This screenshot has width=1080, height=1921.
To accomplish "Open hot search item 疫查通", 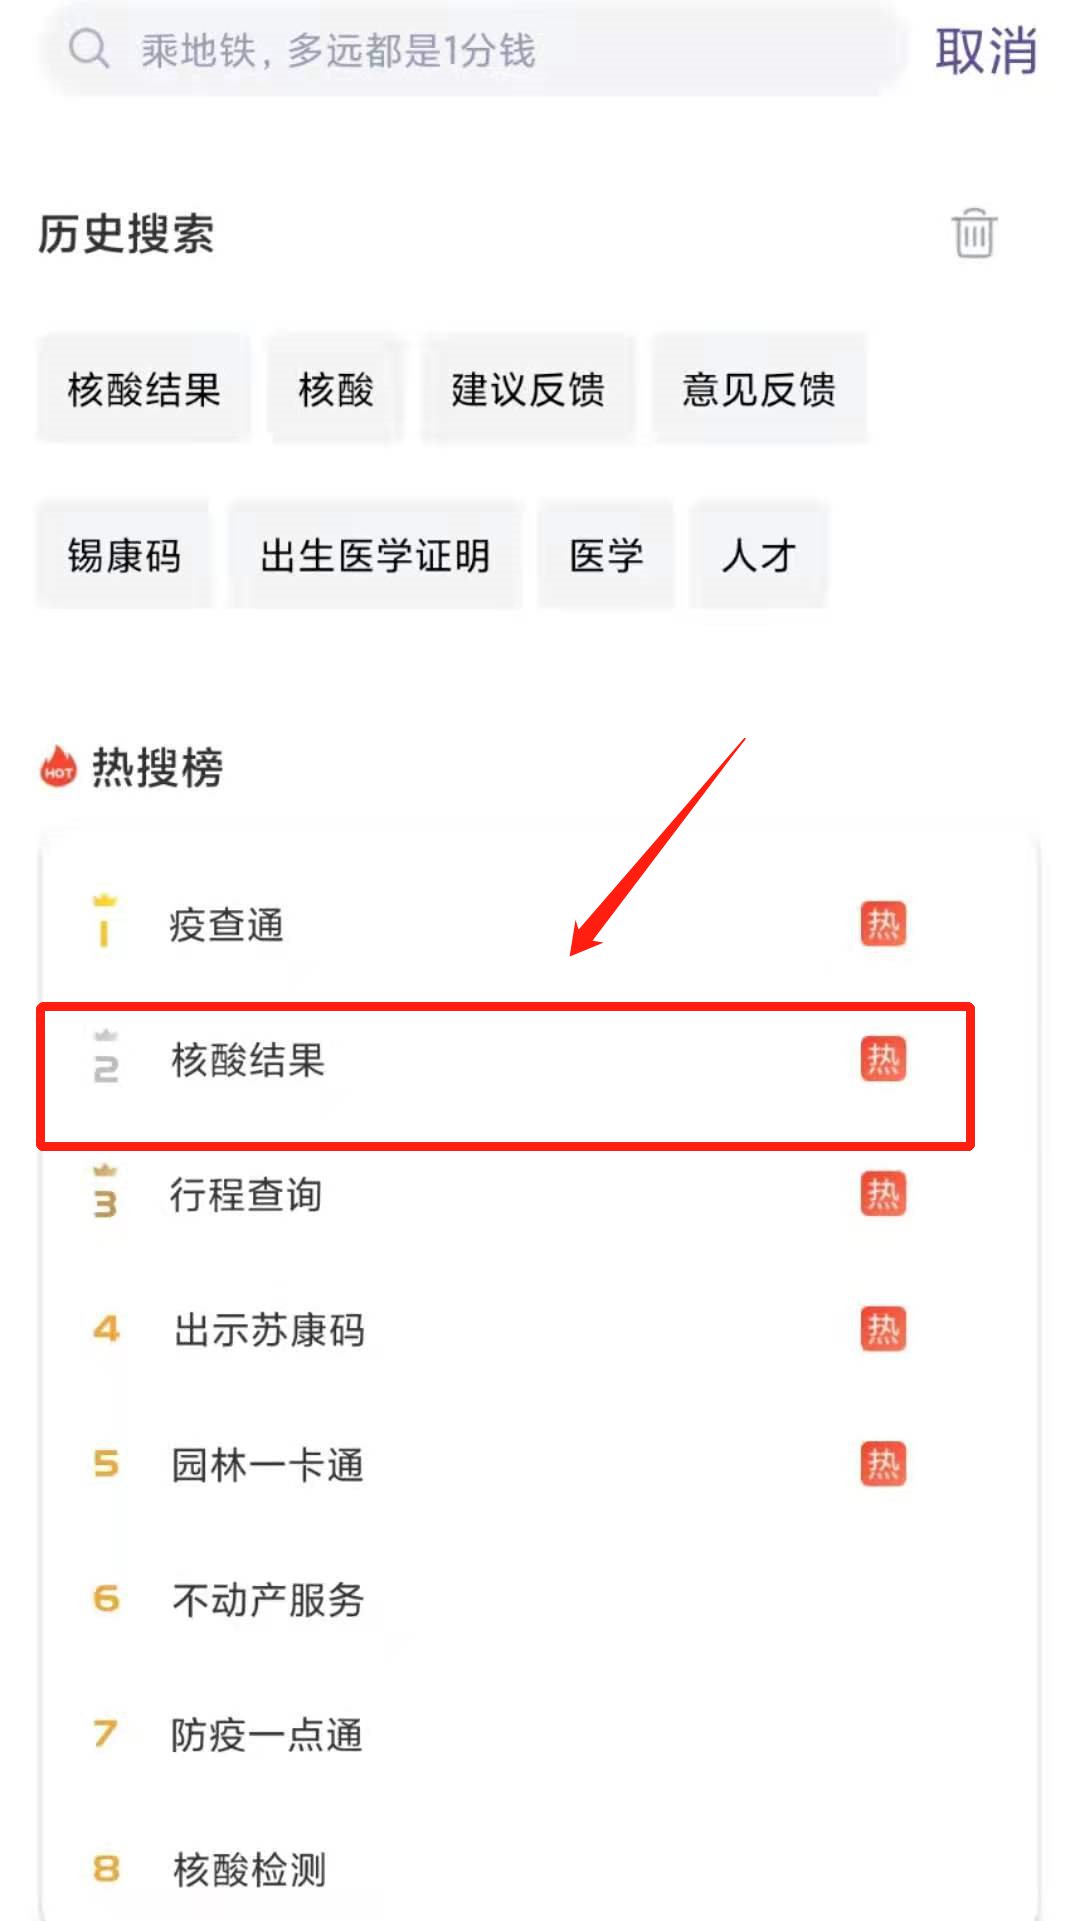I will [227, 925].
